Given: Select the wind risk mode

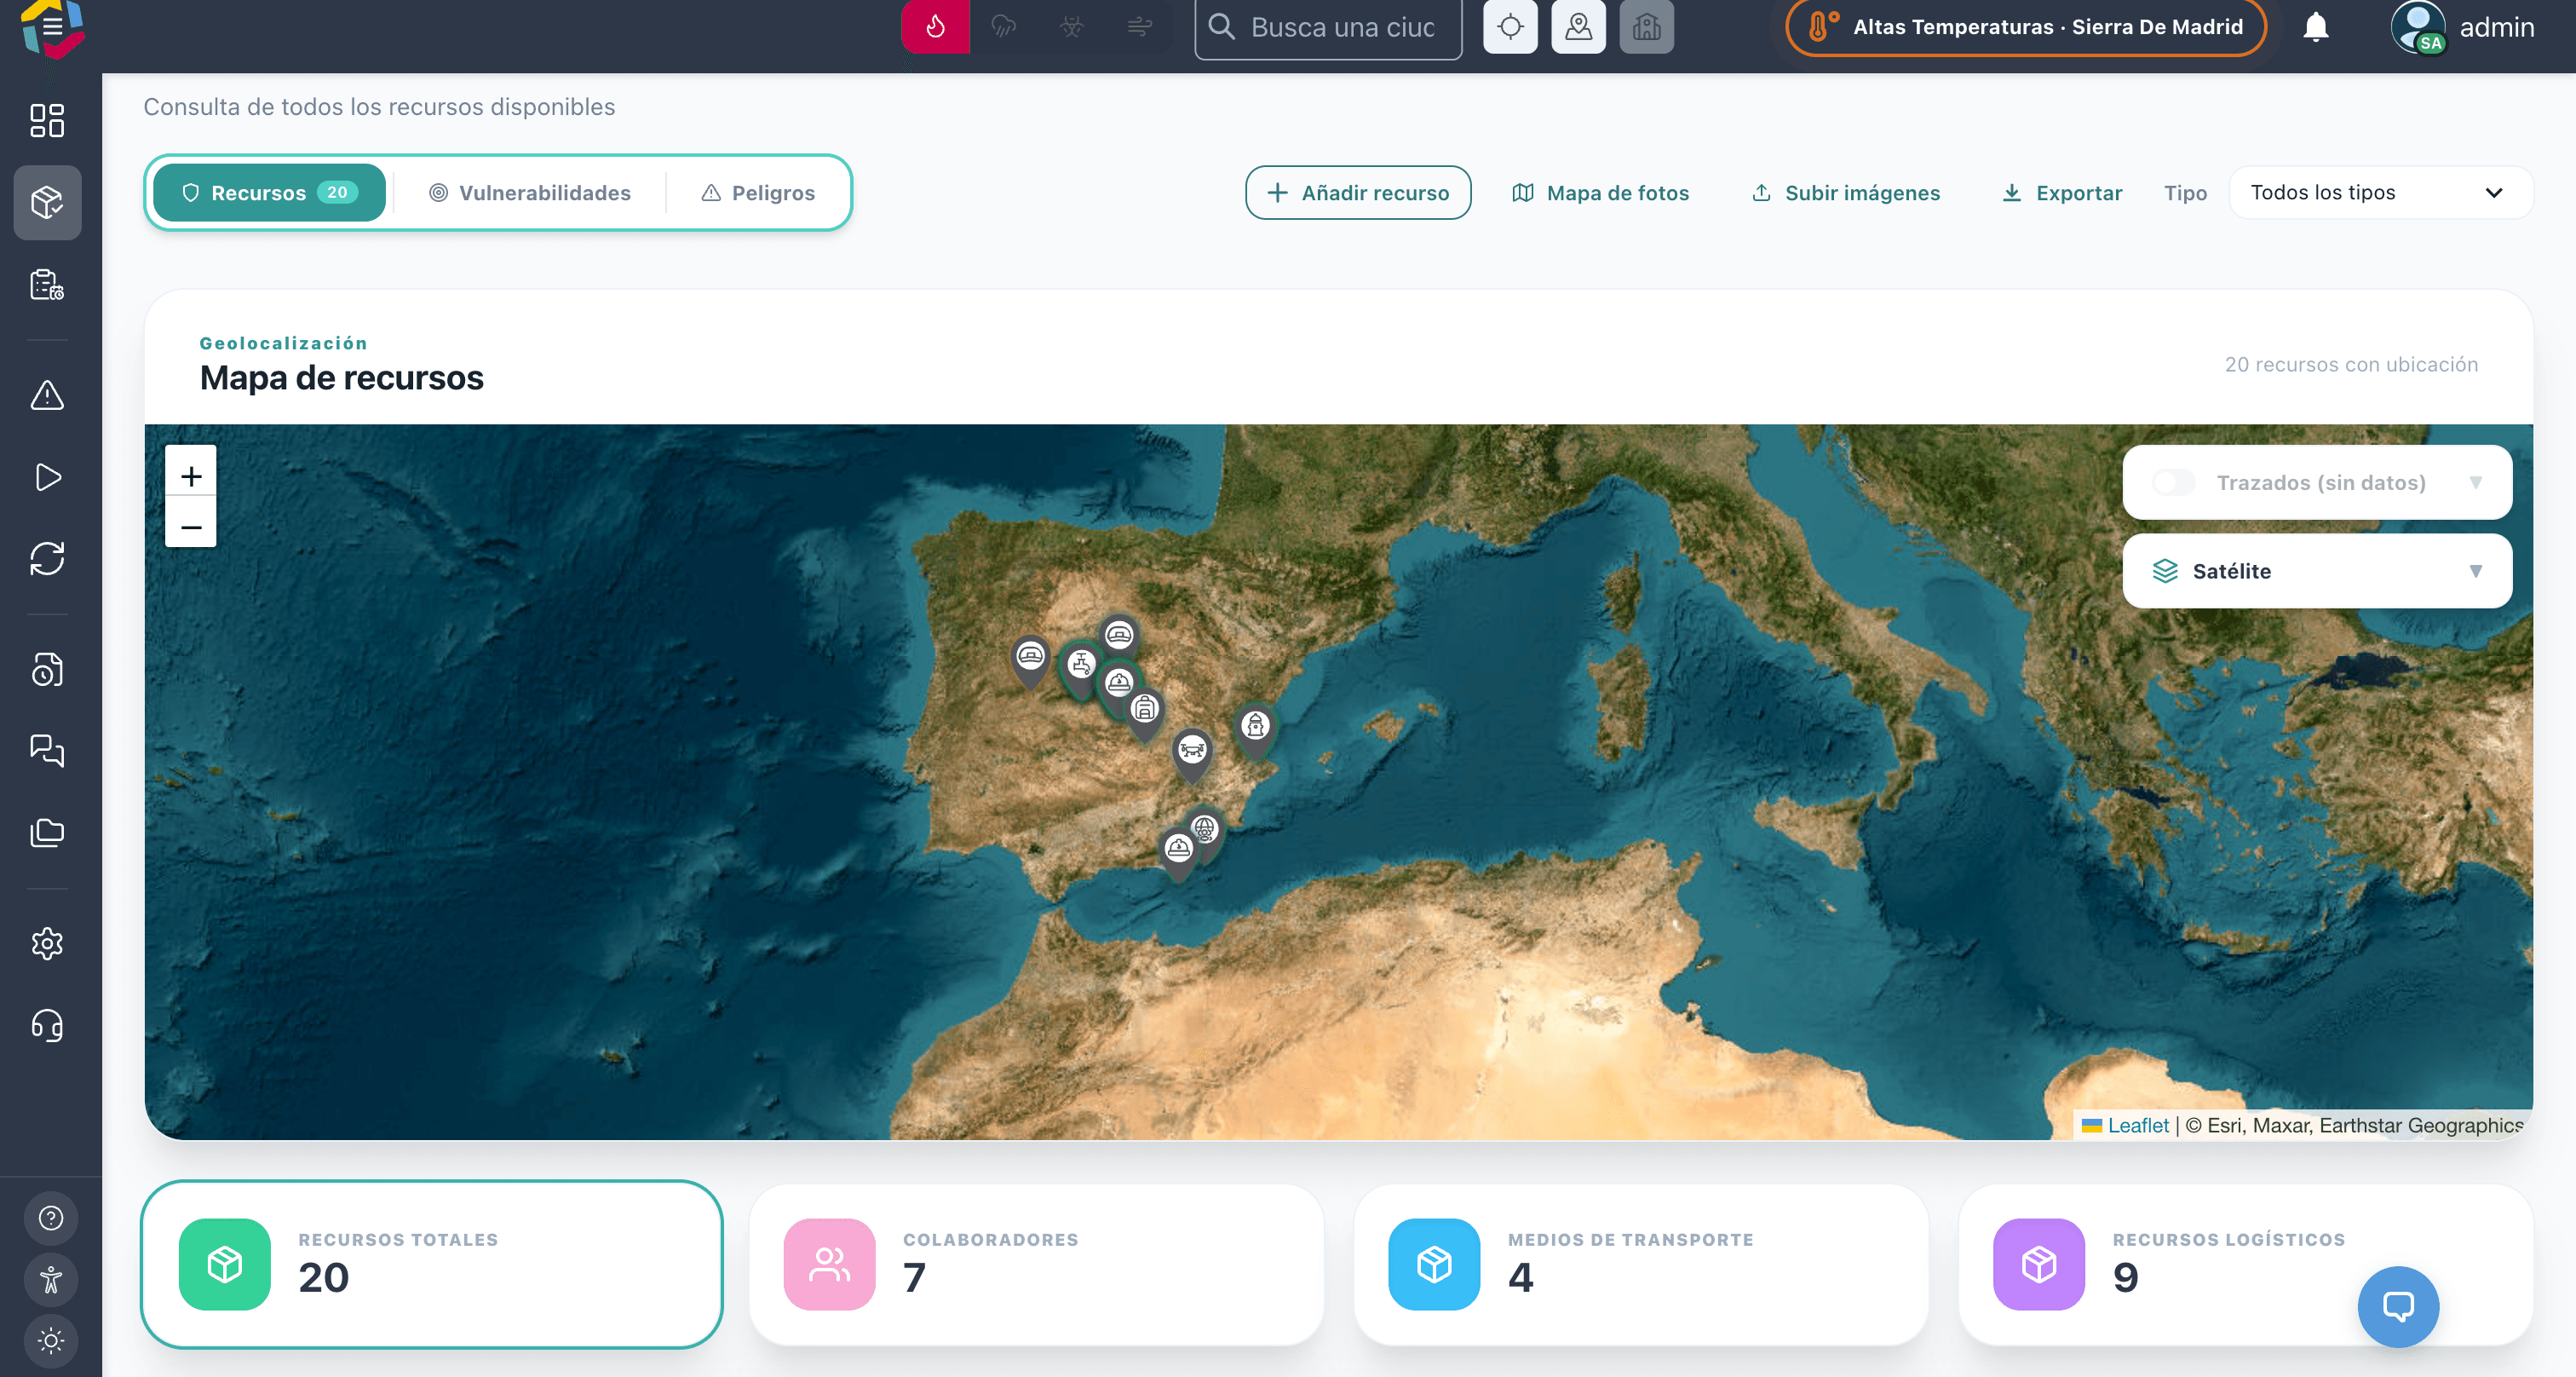Looking at the screenshot, I should [1139, 27].
